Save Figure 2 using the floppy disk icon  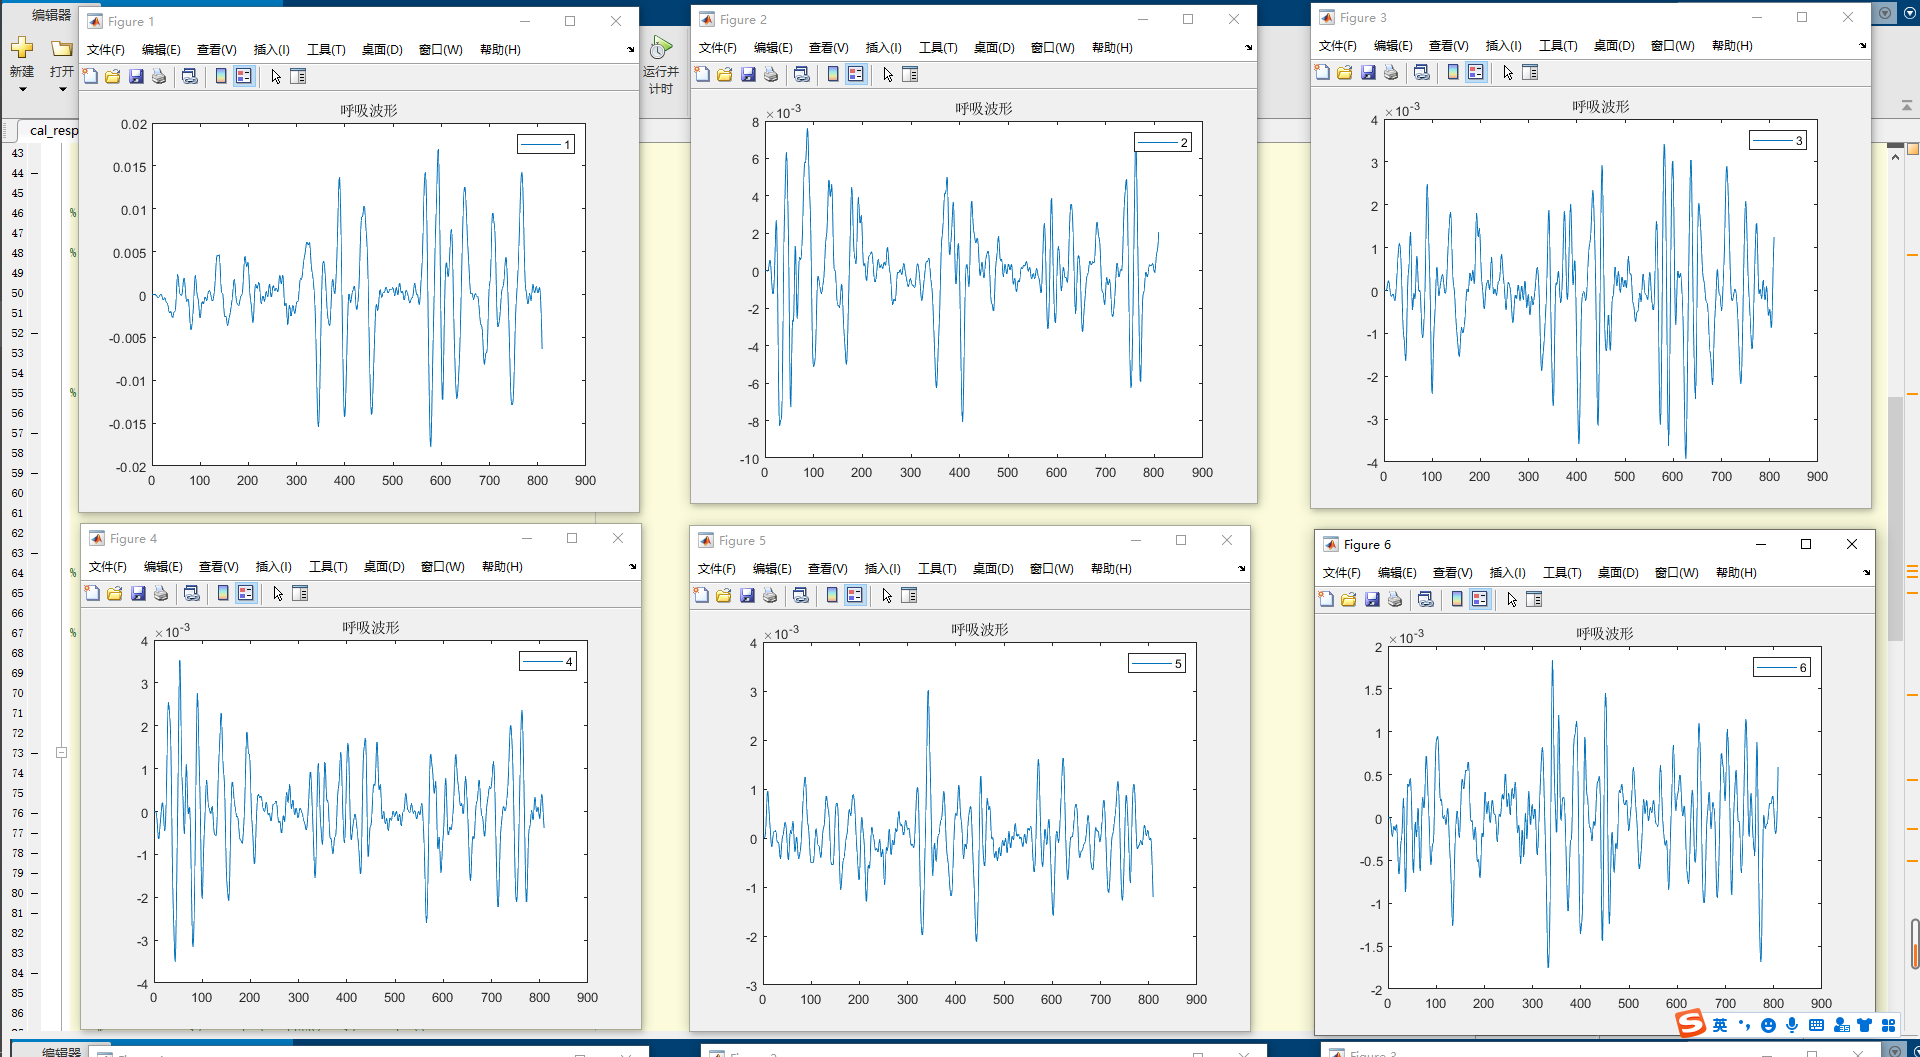coord(748,74)
